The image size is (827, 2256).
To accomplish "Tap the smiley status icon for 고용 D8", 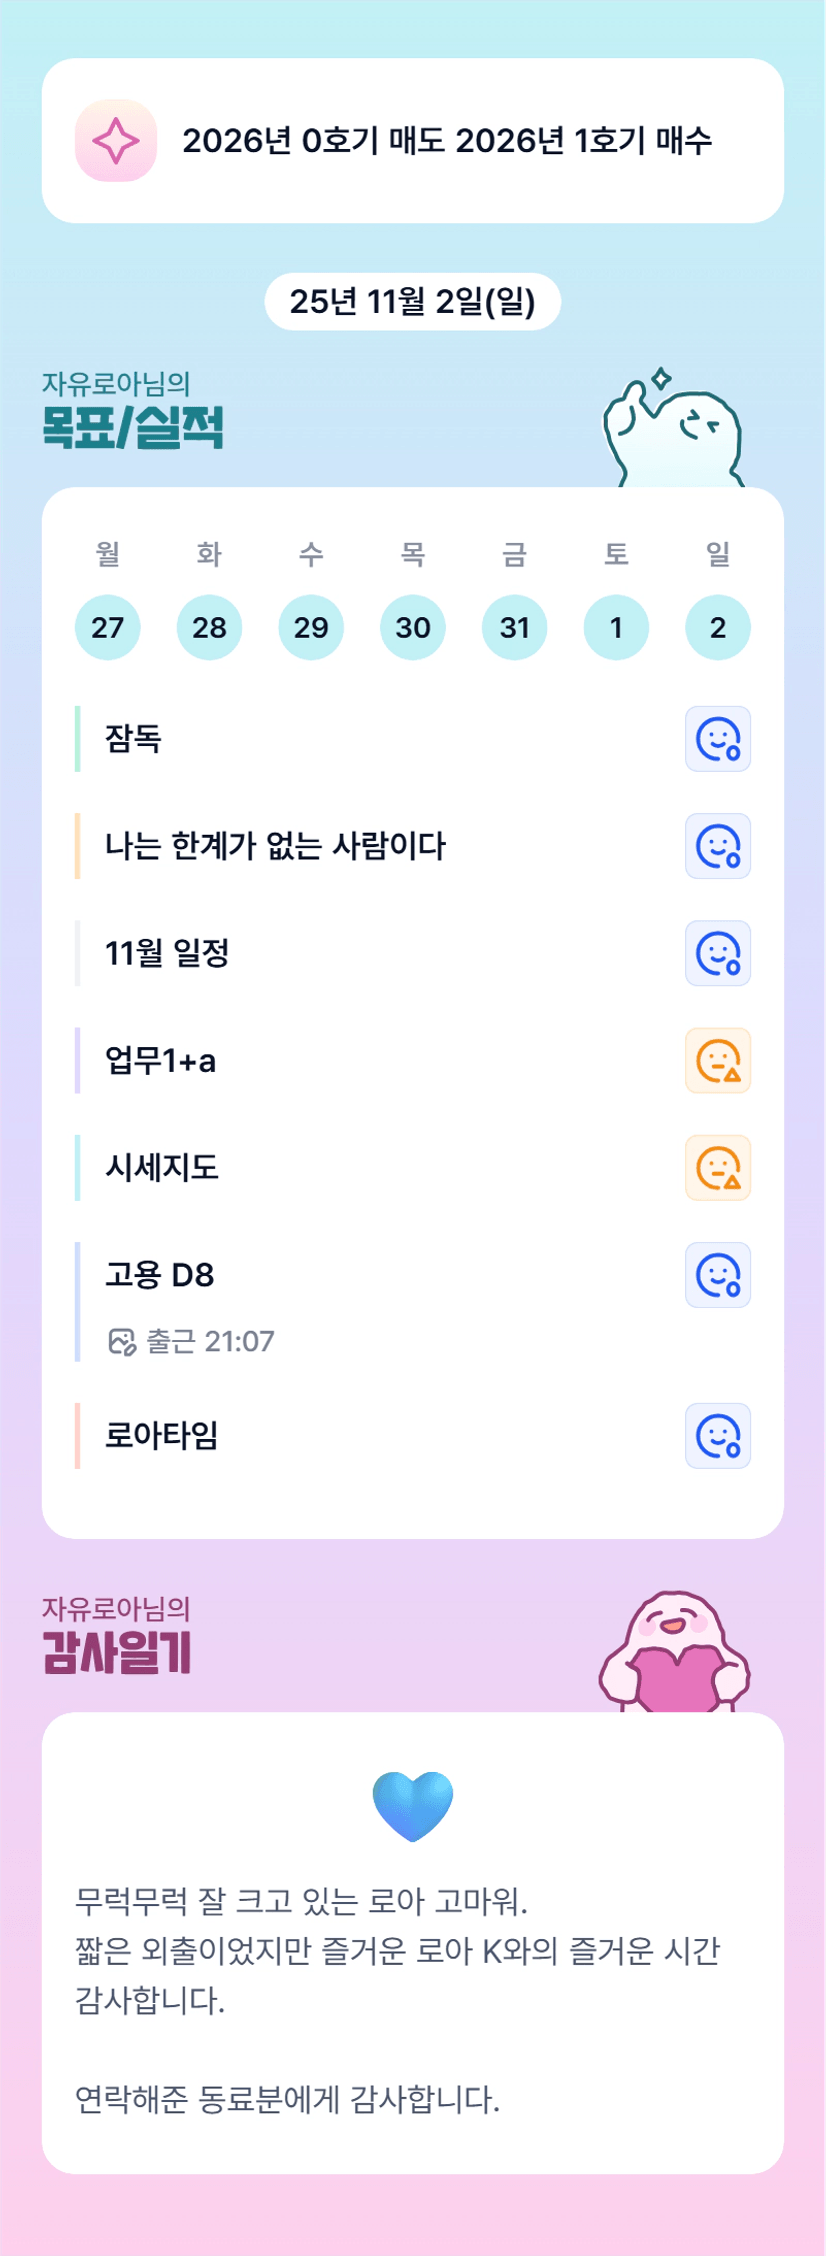I will (x=717, y=1275).
